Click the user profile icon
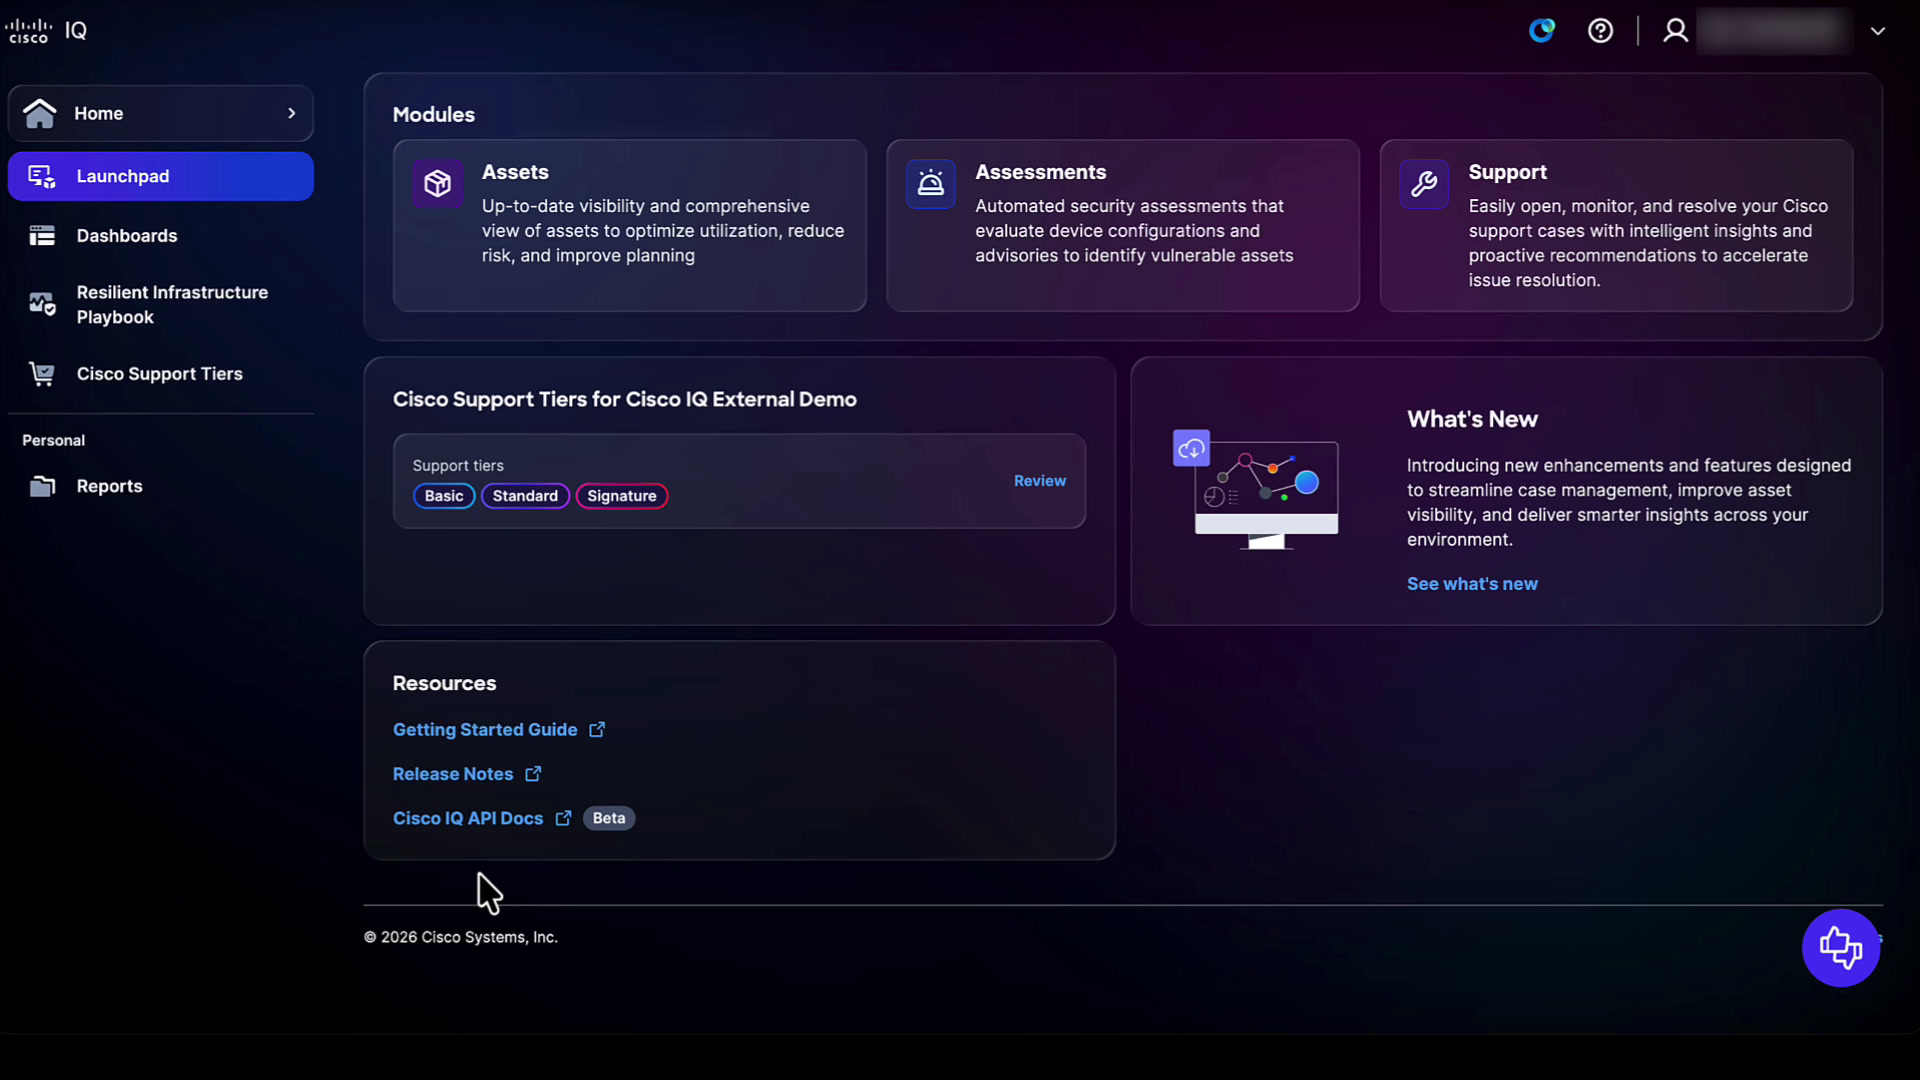Screen dimensions: 1920x1080 coord(1675,31)
